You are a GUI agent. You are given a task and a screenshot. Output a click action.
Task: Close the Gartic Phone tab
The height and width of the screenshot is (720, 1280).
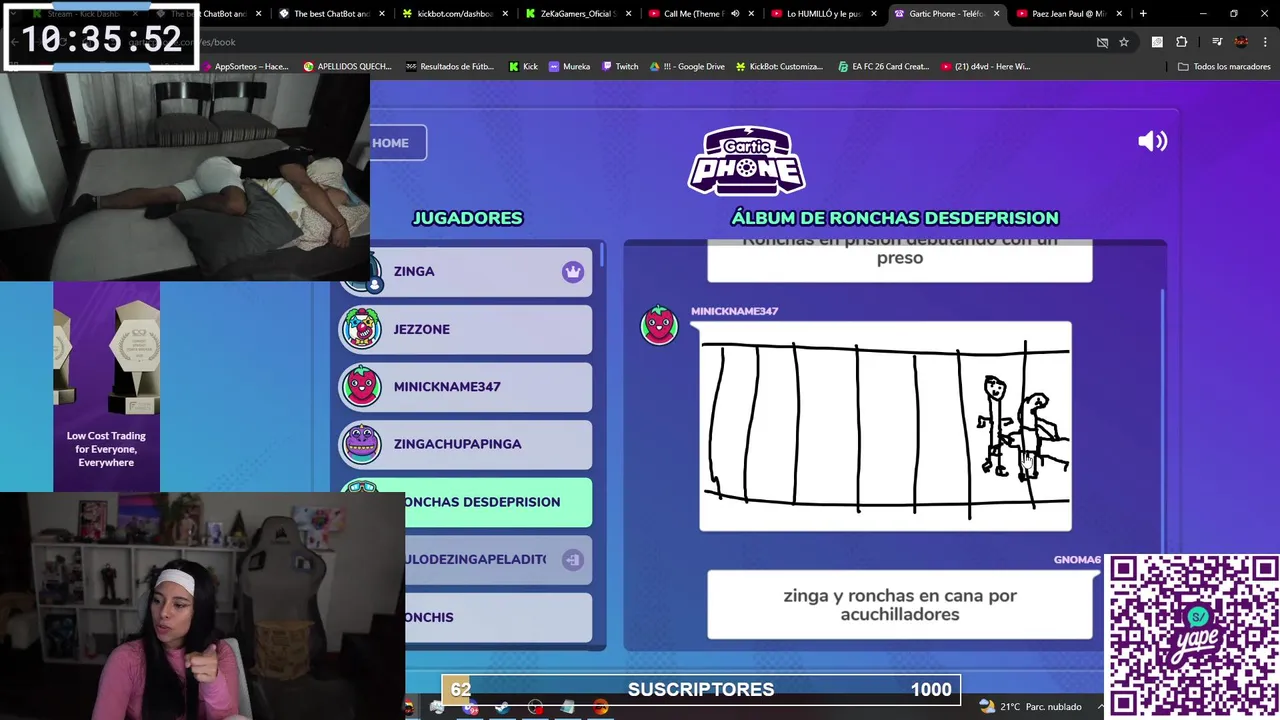point(996,14)
